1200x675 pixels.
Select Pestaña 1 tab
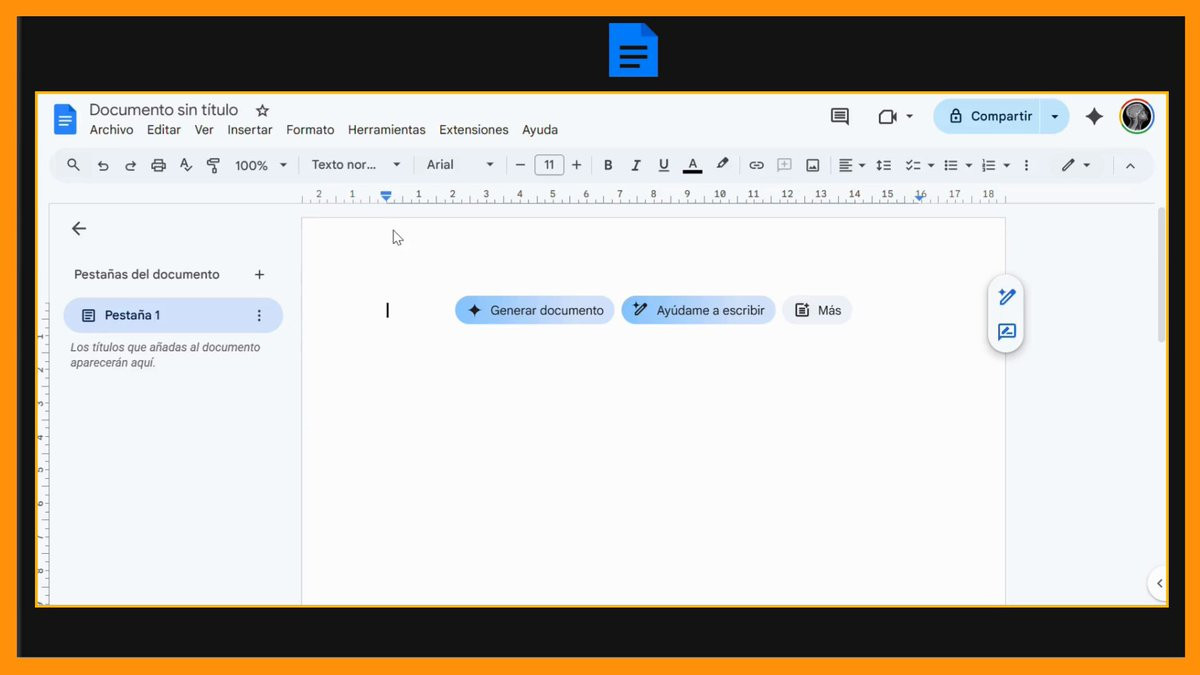[x=173, y=315]
